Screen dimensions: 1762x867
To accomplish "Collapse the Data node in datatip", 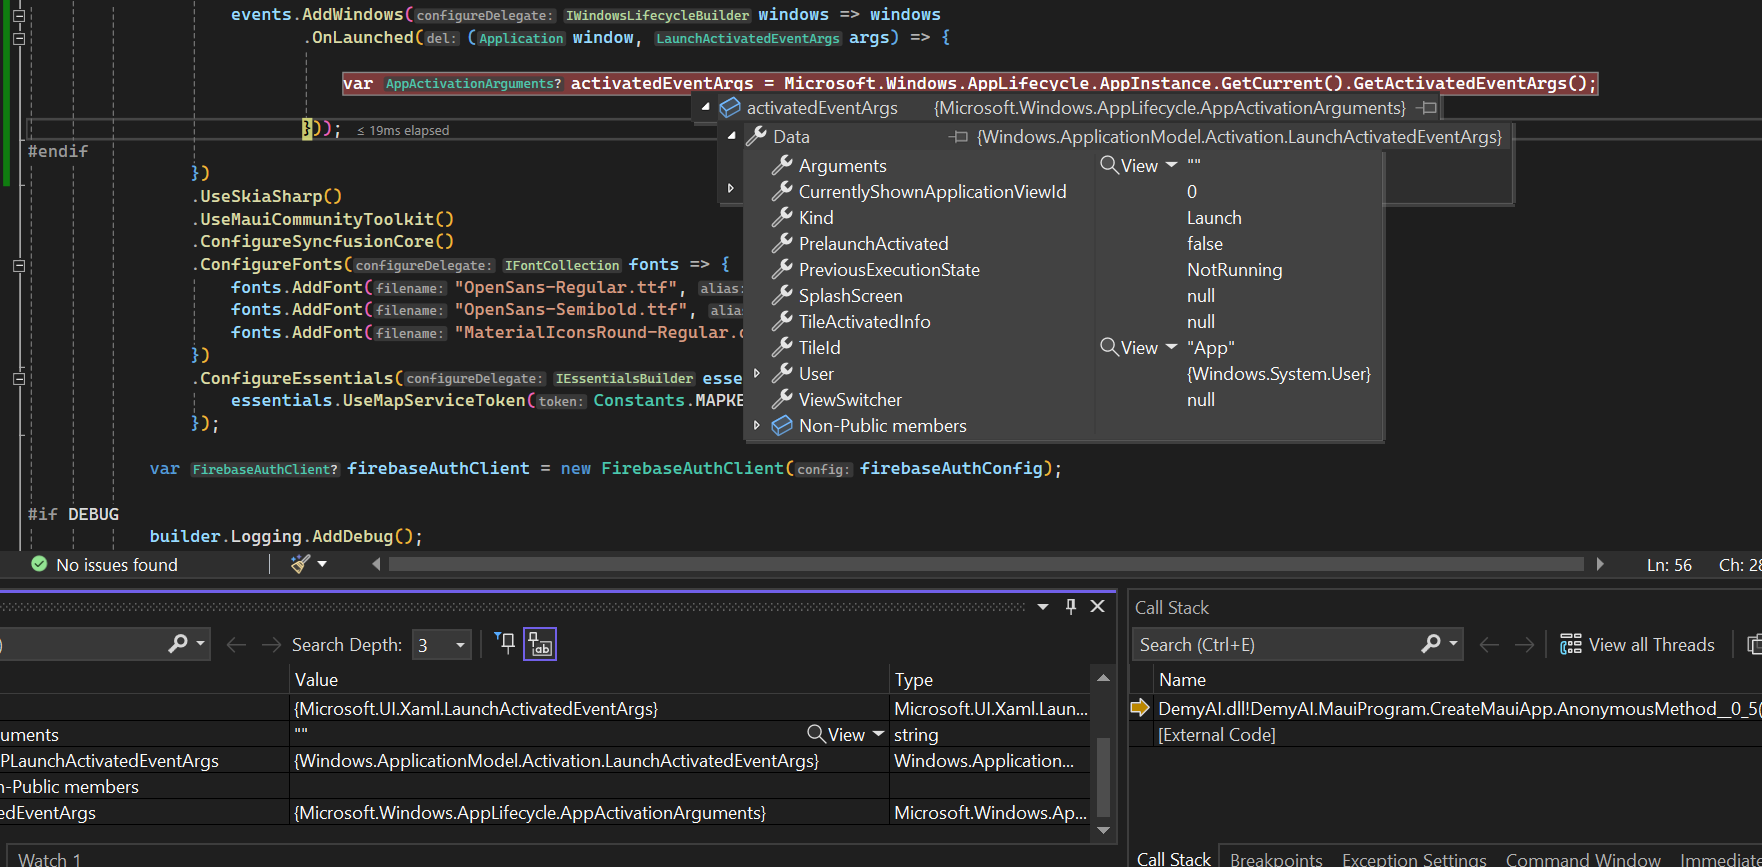I will pyautogui.click(x=732, y=136).
